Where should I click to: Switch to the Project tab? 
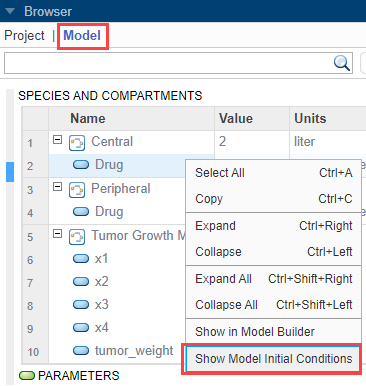click(x=24, y=35)
